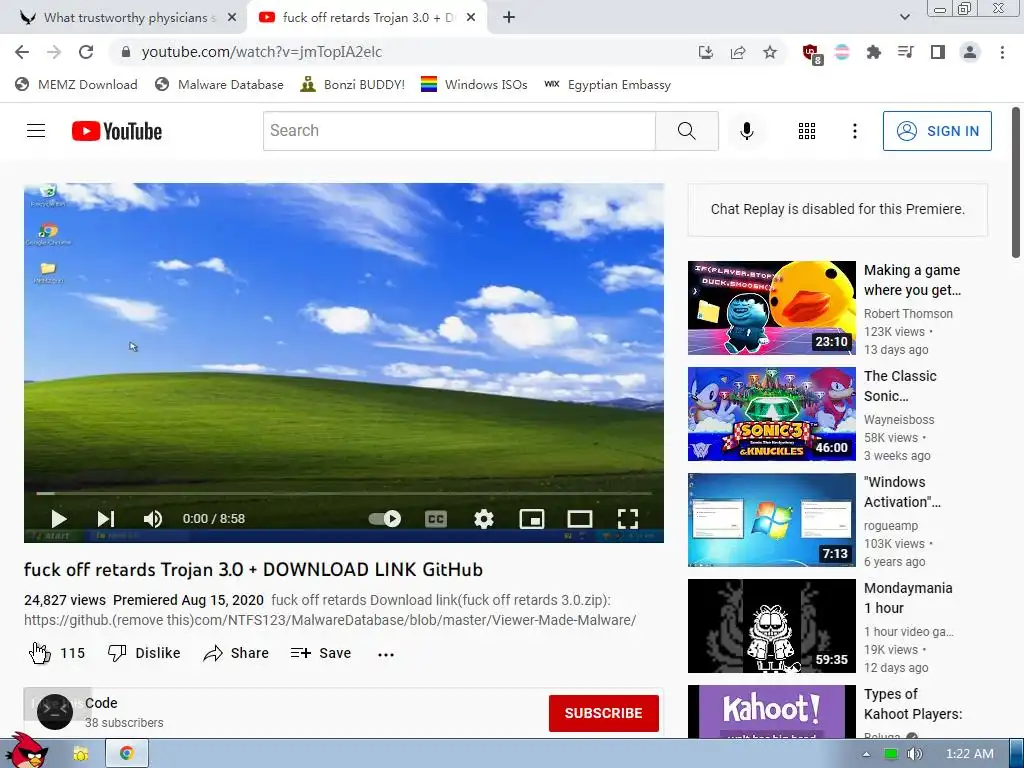
Task: Click the Chrome taskbar button
Action: (x=127, y=754)
